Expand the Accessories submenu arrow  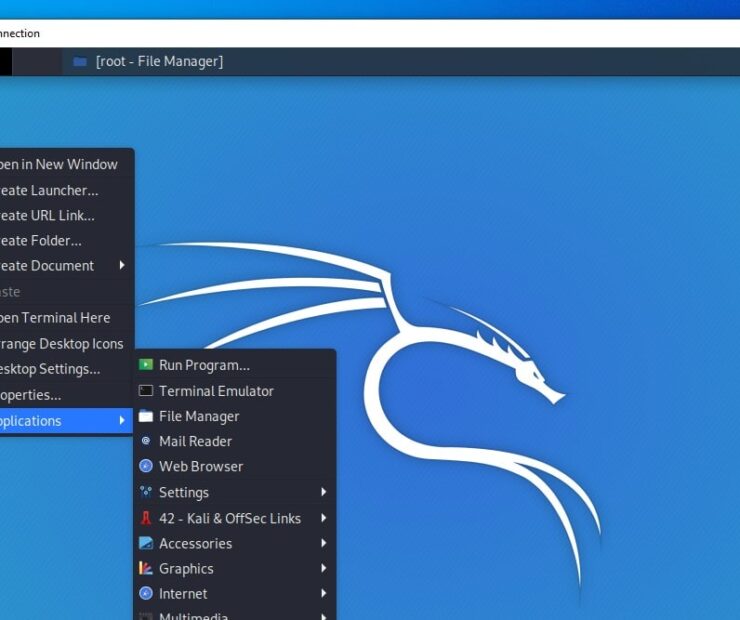click(324, 543)
